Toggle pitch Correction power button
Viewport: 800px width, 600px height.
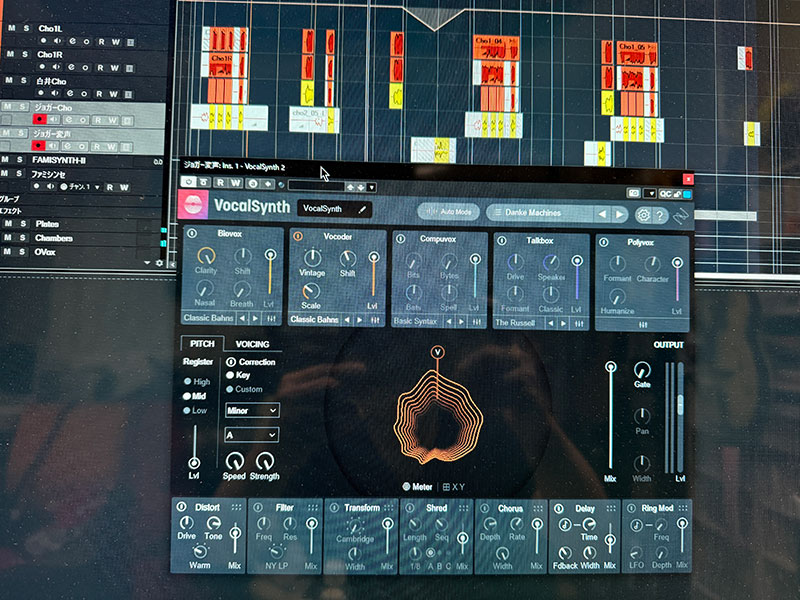pyautogui.click(x=231, y=362)
